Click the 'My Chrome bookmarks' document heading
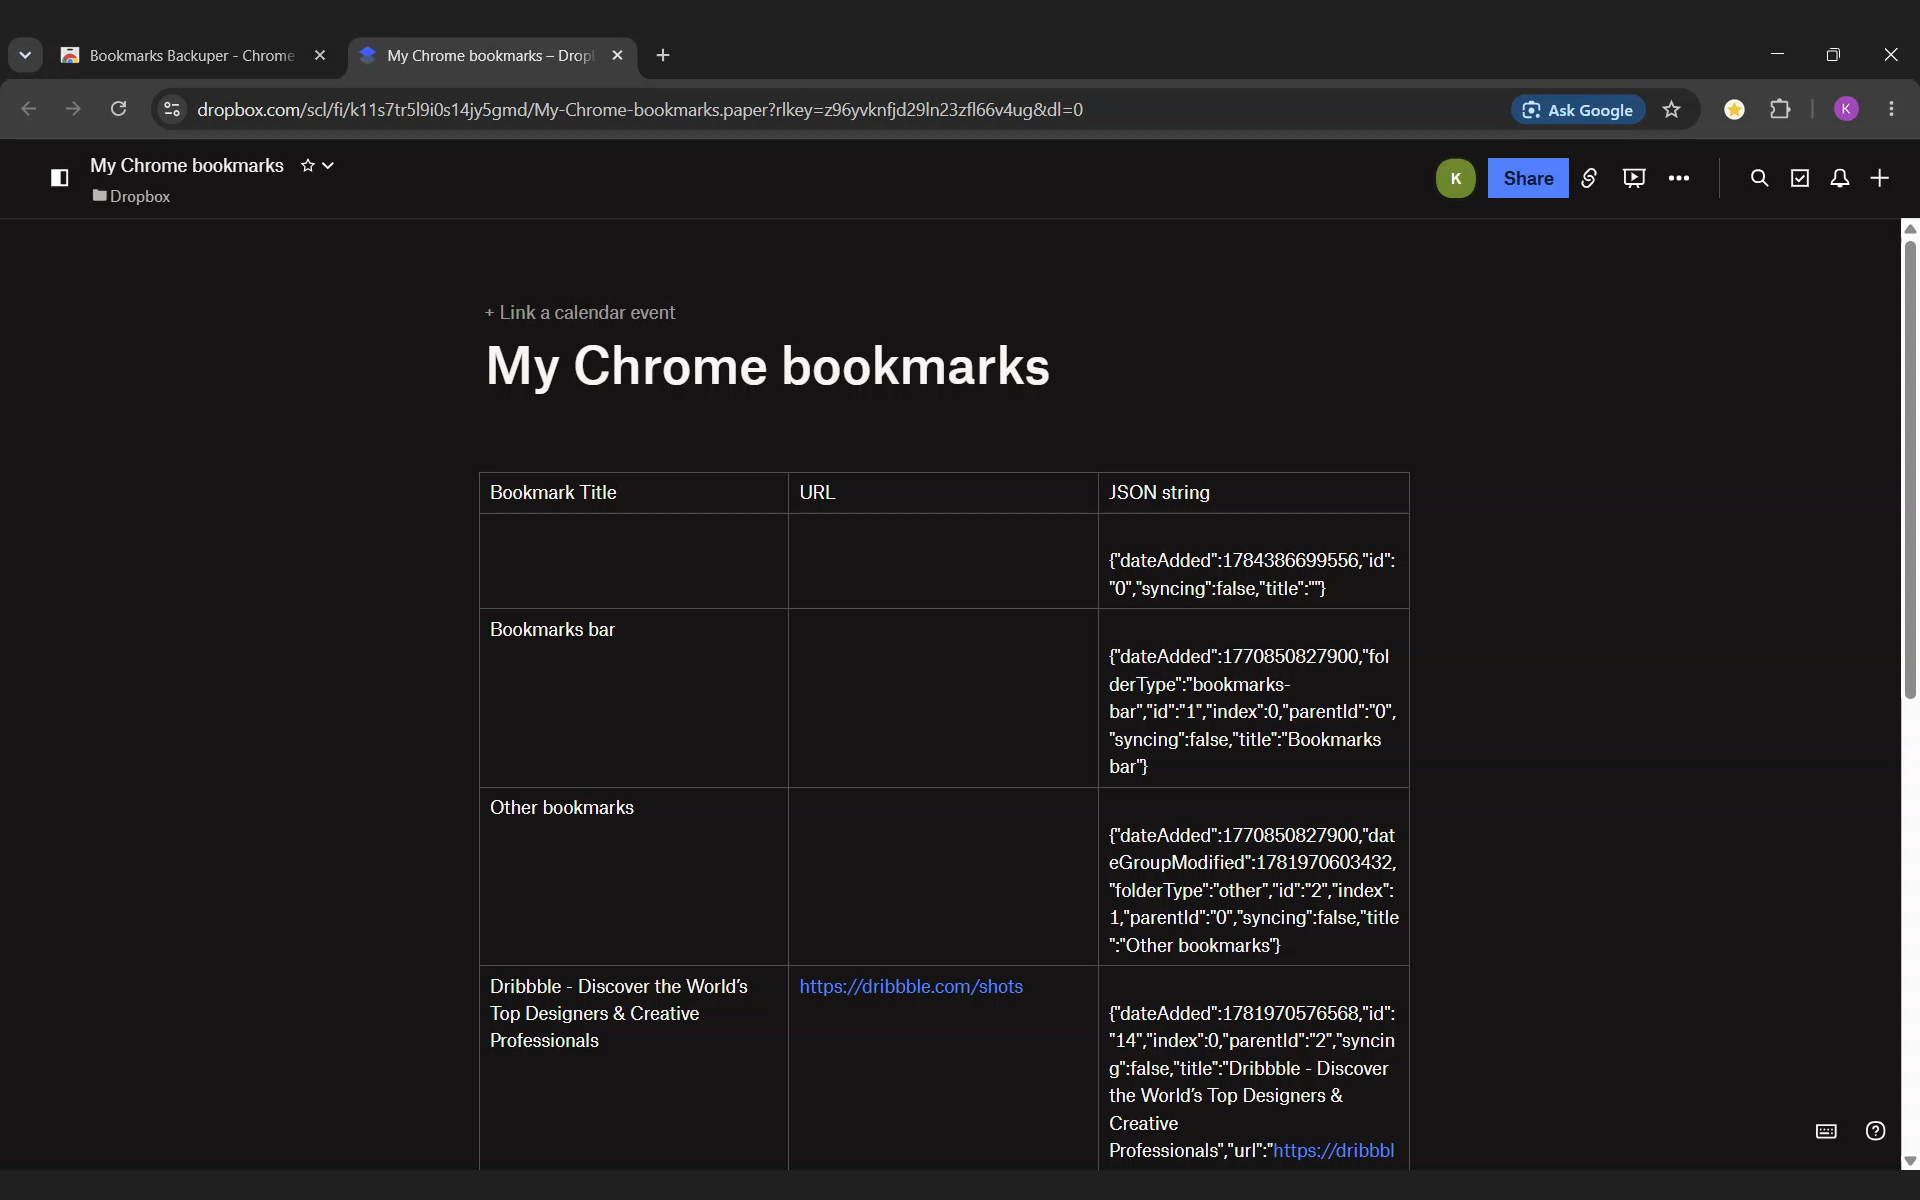This screenshot has width=1920, height=1200. click(x=768, y=366)
